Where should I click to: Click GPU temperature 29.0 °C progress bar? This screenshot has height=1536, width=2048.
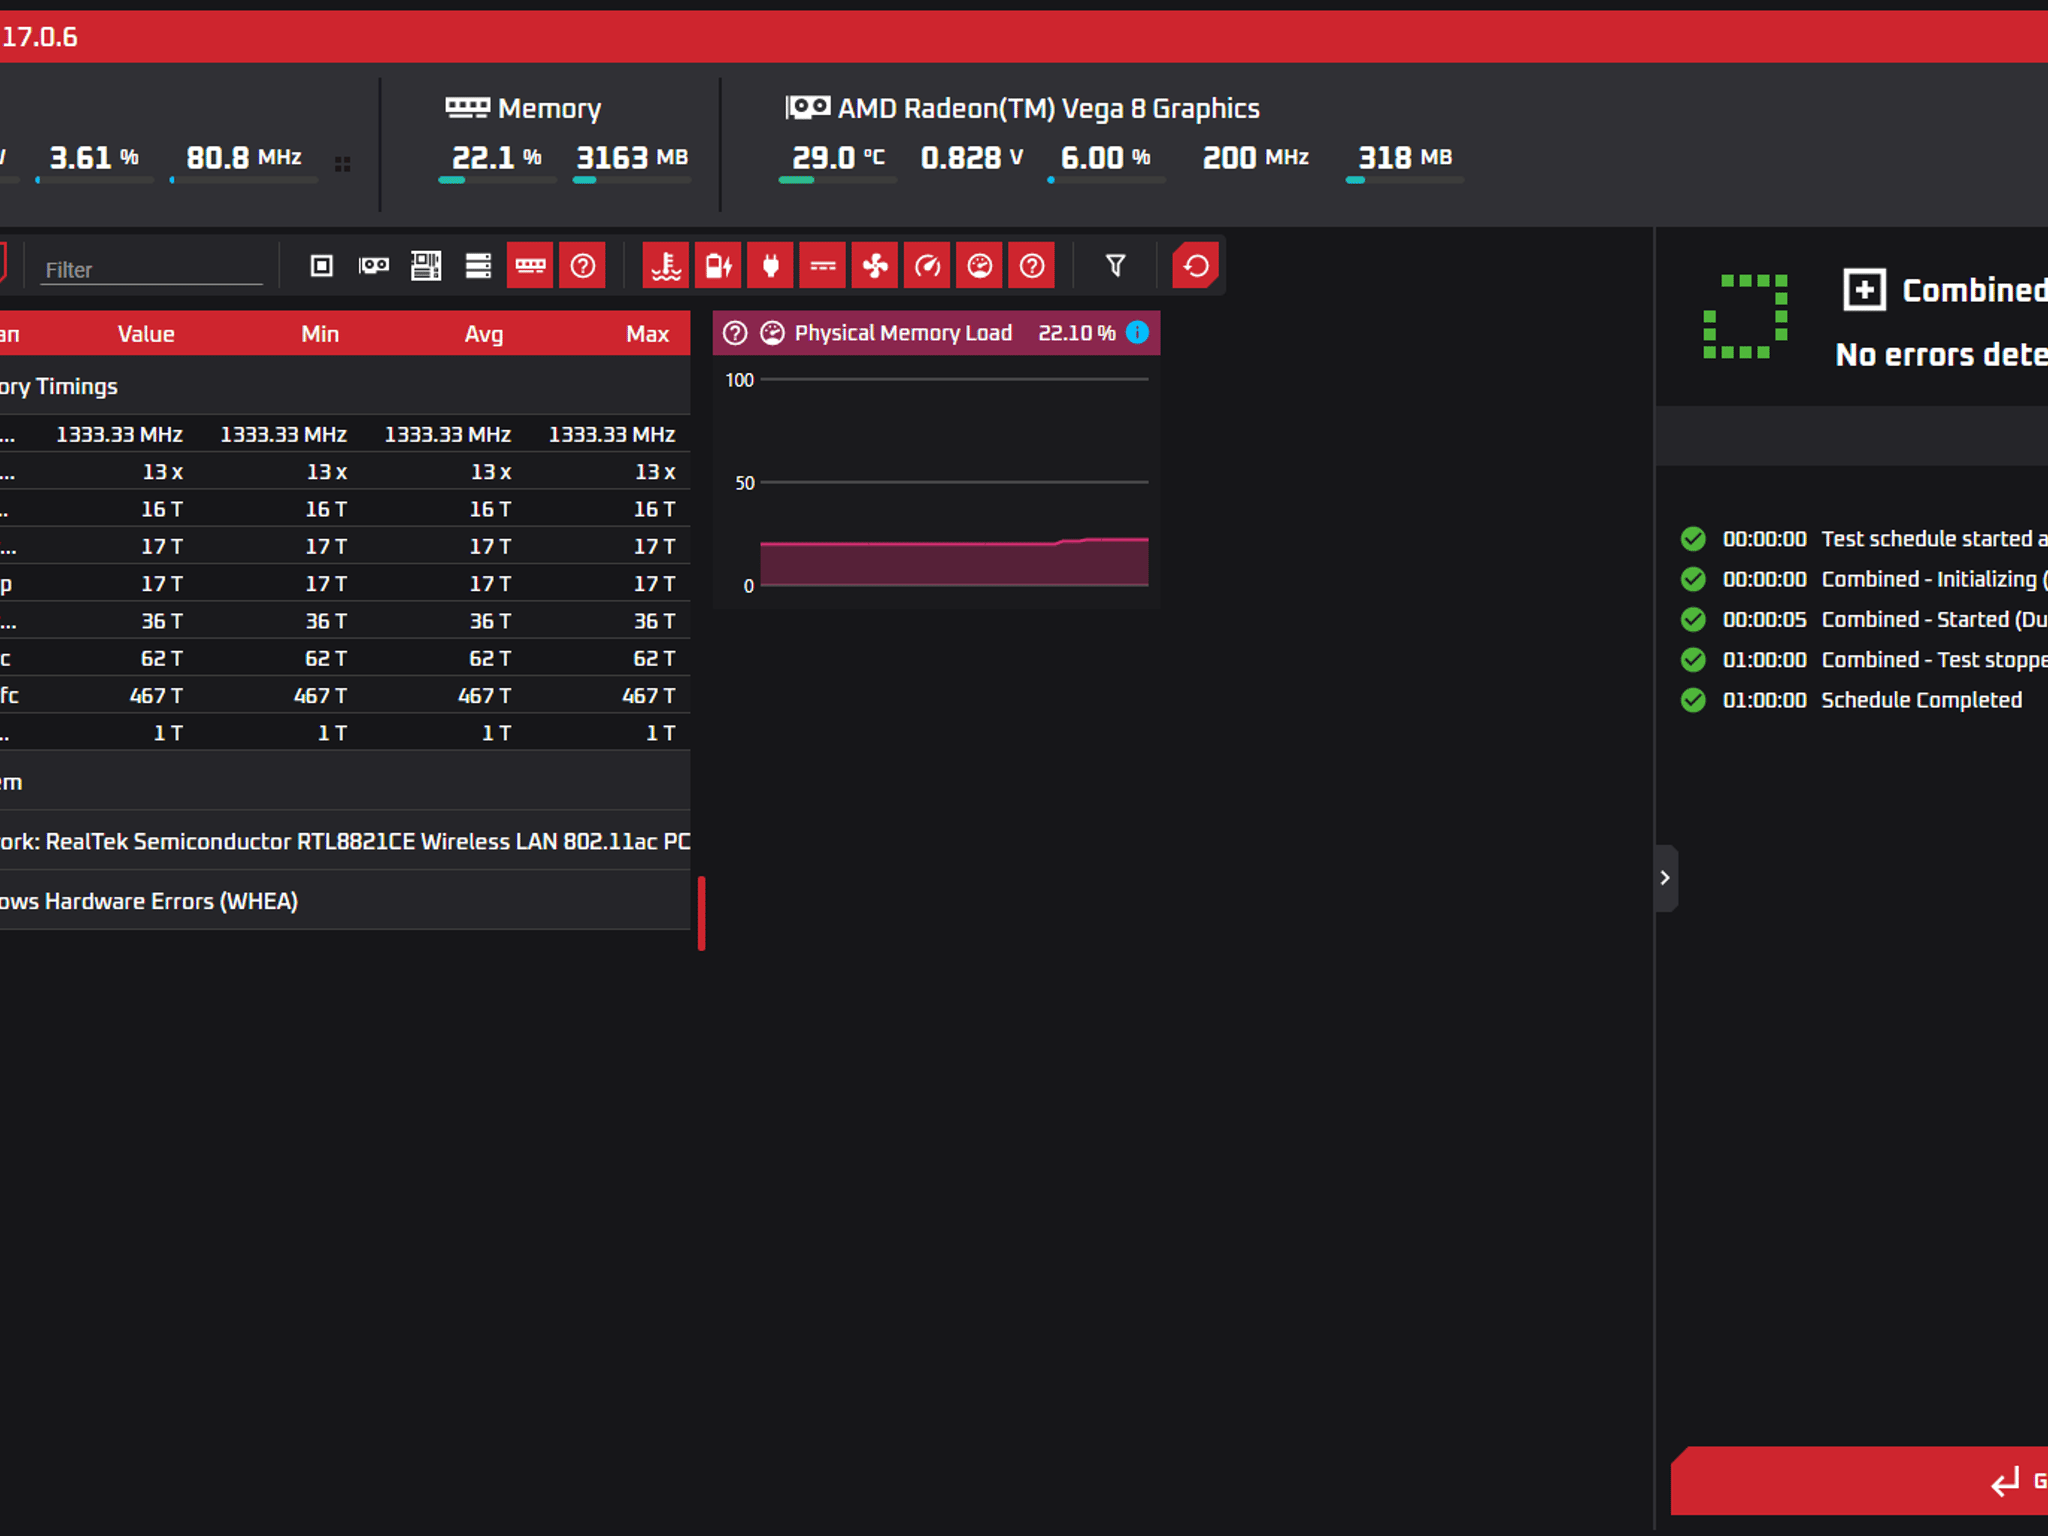coord(837,180)
